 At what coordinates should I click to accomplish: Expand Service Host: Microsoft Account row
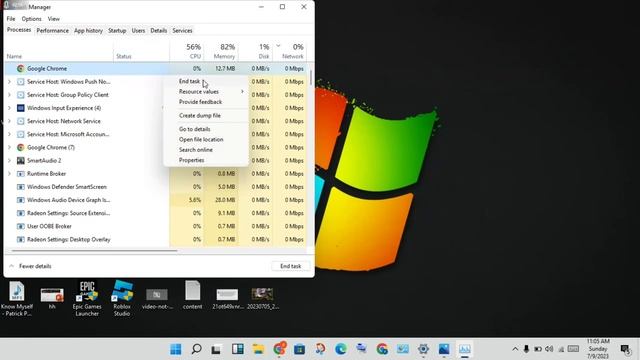click(x=9, y=134)
